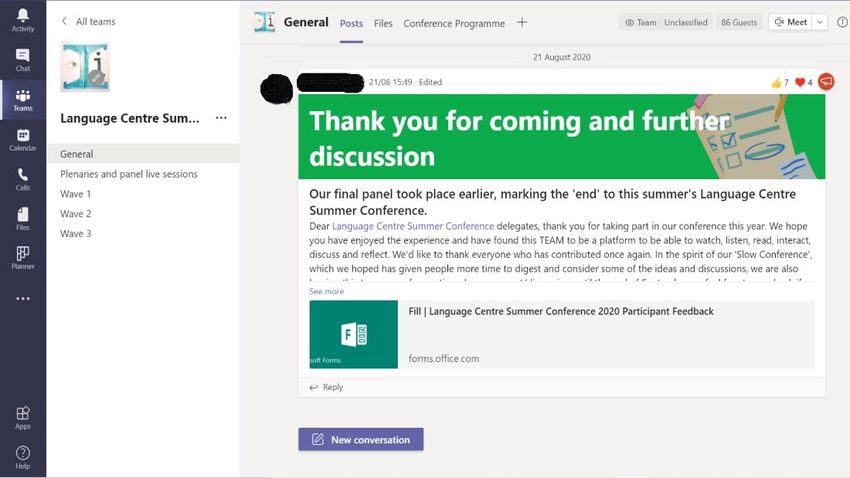This screenshot has width=850, height=478.
Task: Open channel info icon at top right
Action: click(x=842, y=22)
